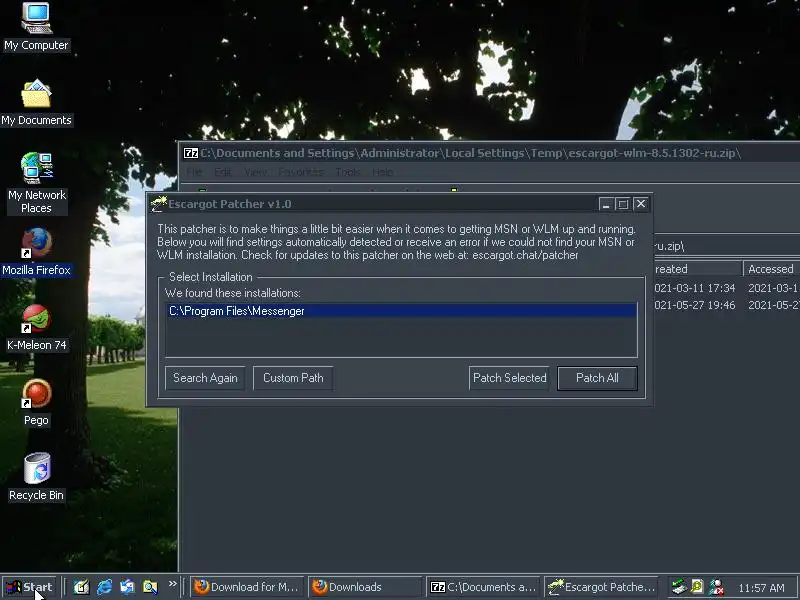Click the Escargot Patche... taskbar button
The image size is (800, 600).
click(x=602, y=587)
